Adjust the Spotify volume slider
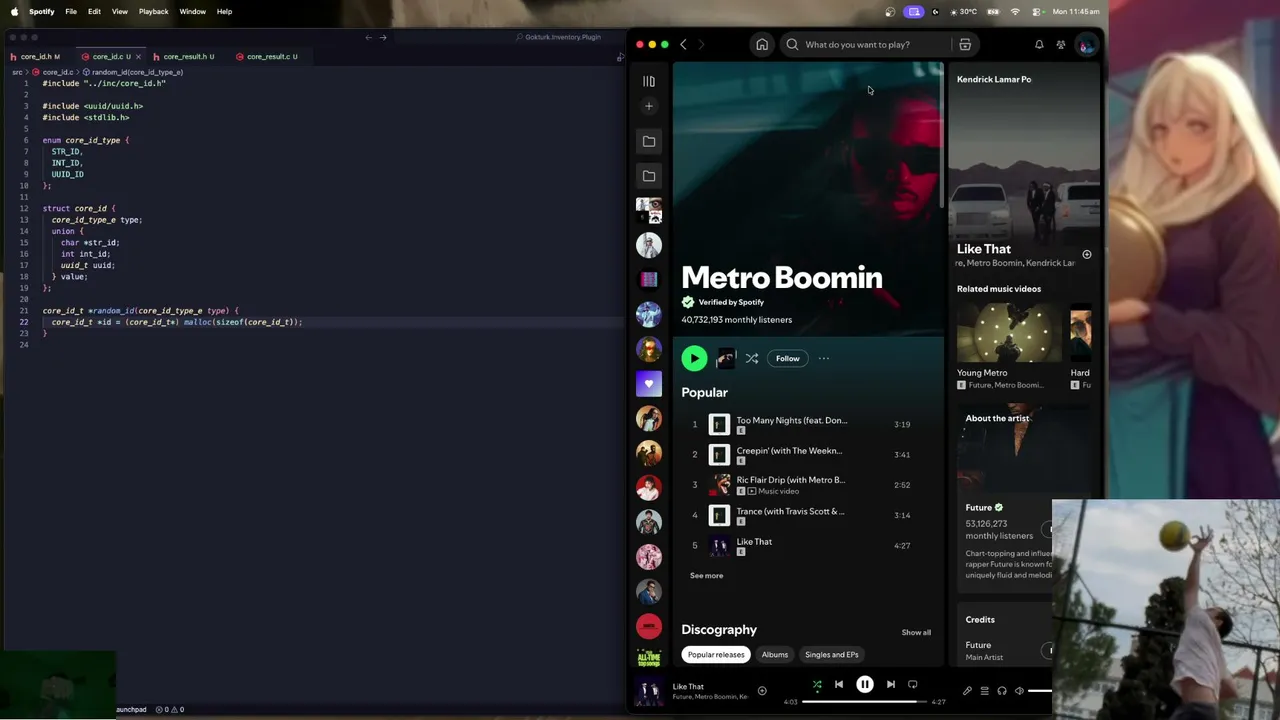 point(1040,691)
